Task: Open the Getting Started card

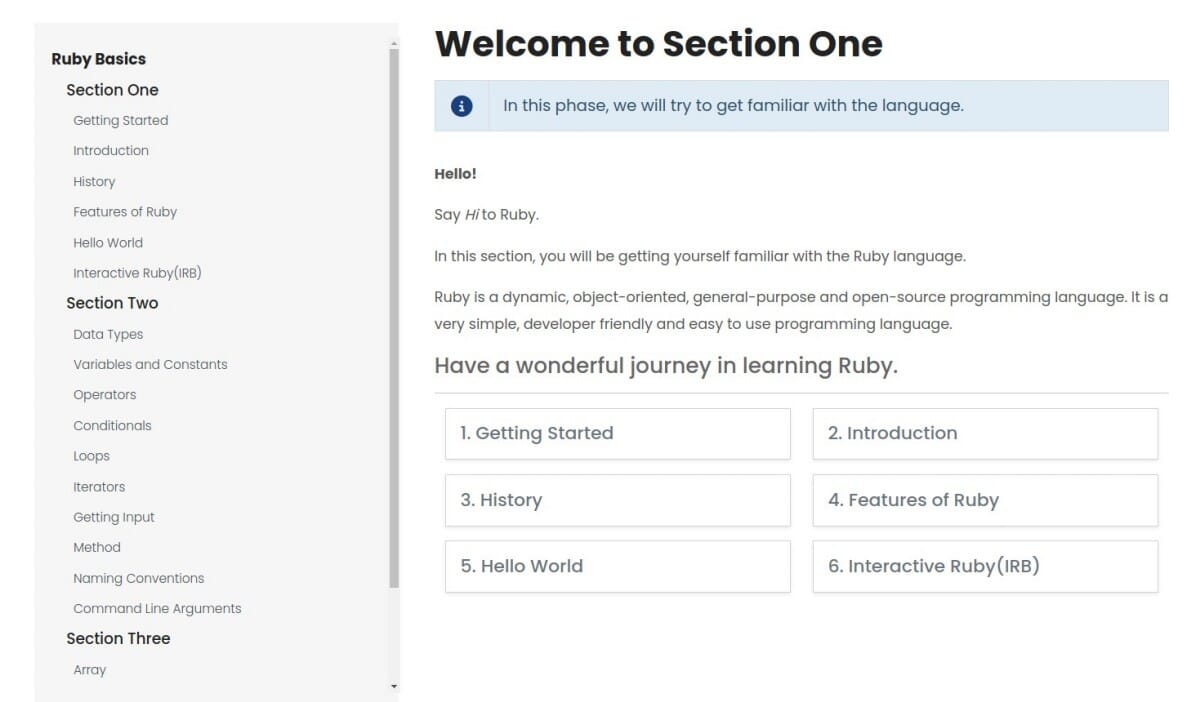Action: (x=617, y=433)
